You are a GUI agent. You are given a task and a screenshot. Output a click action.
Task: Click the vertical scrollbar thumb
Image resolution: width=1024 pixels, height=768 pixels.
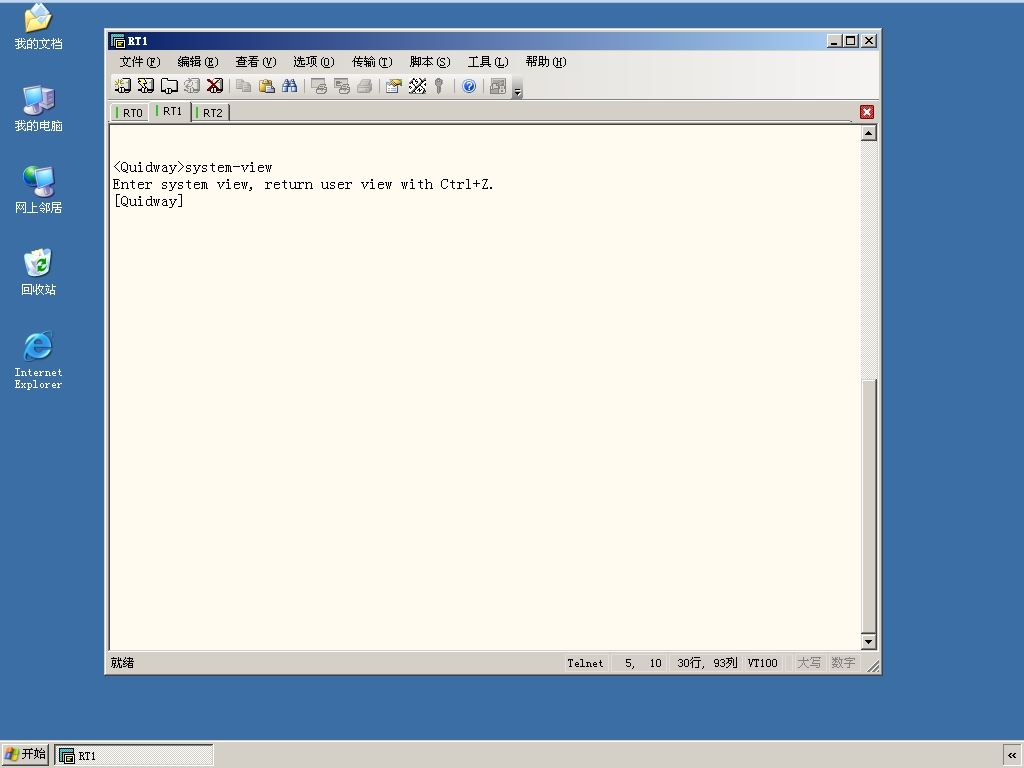[x=869, y=505]
